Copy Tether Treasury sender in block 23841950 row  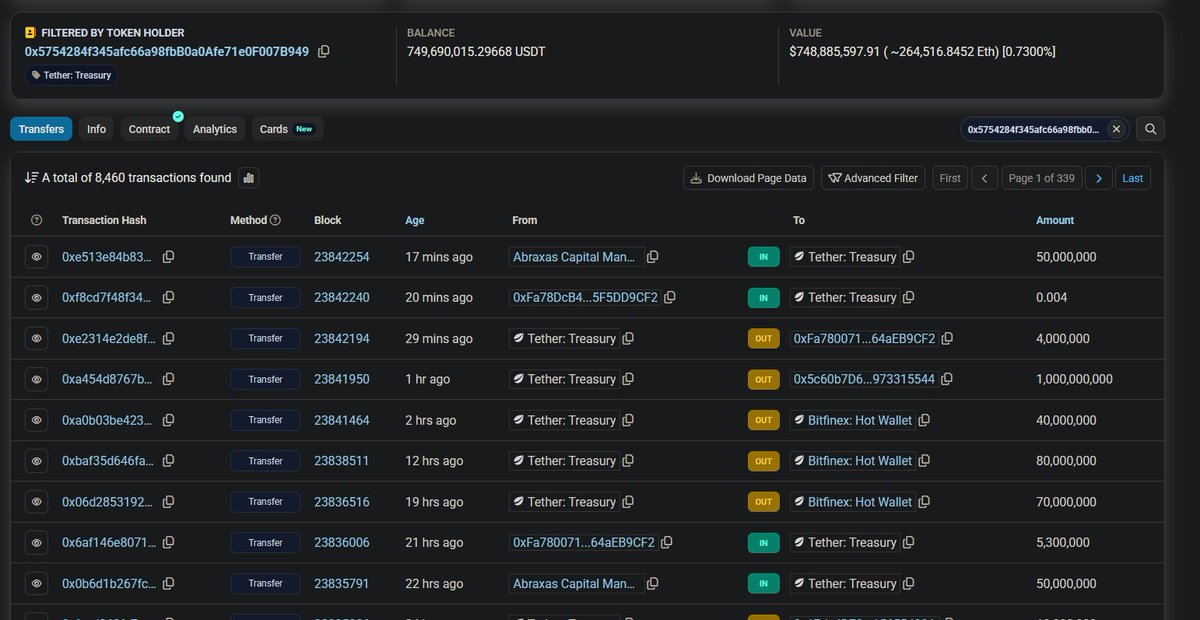[x=628, y=380]
